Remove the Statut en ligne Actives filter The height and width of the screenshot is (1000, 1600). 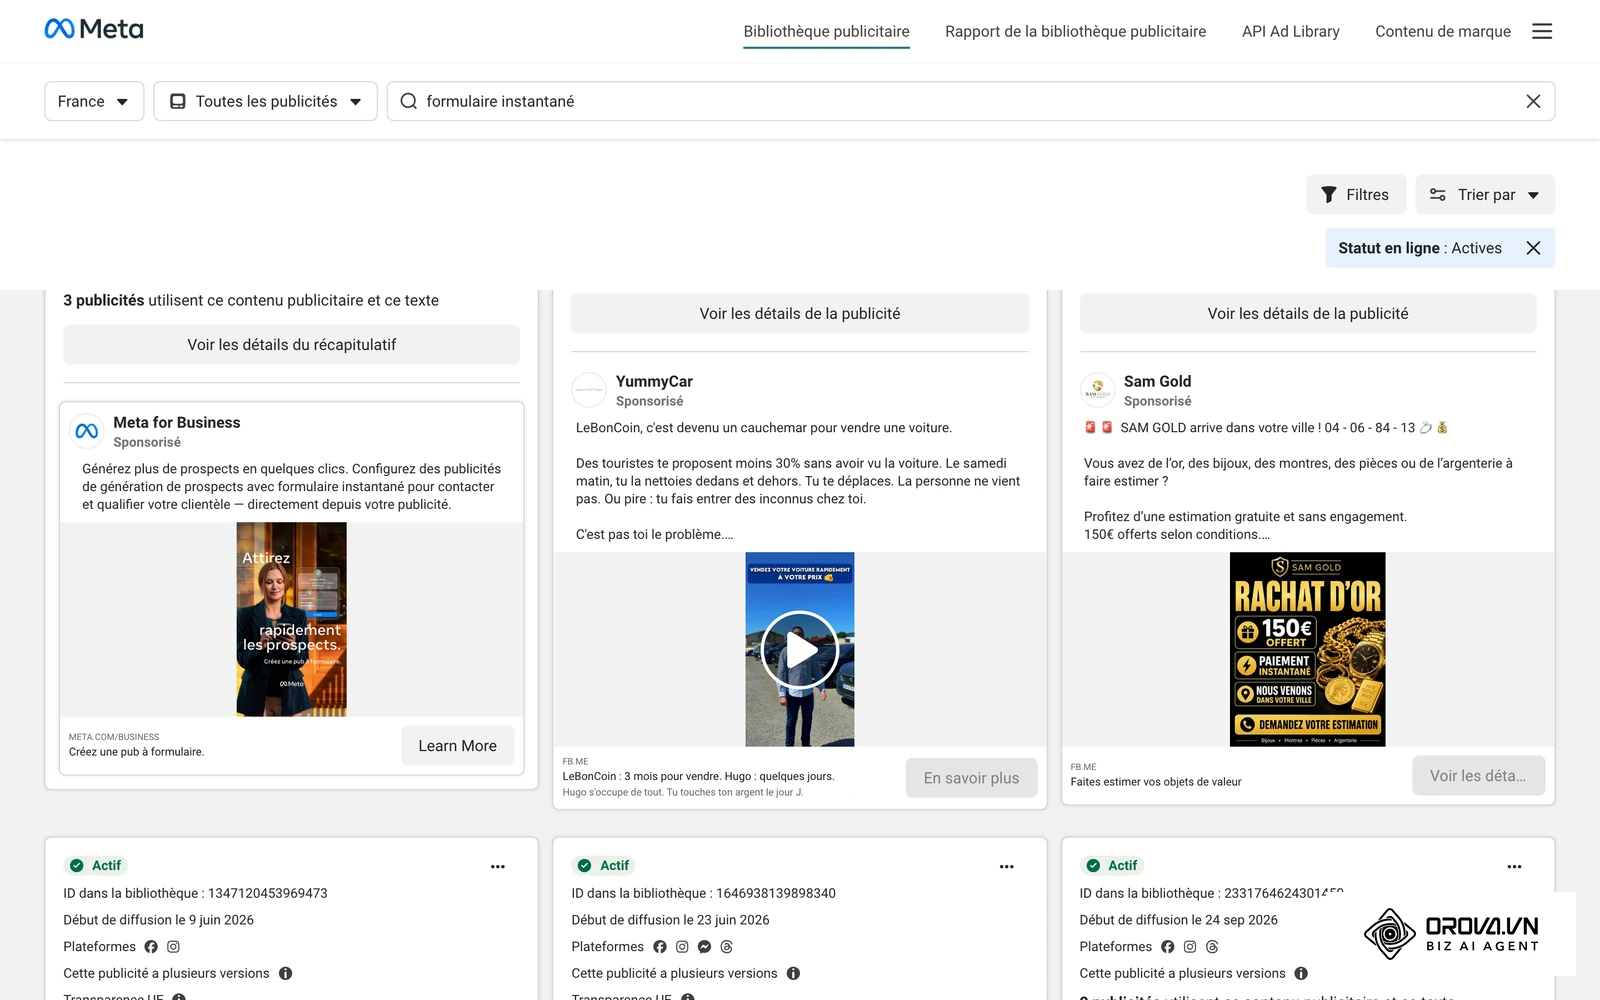1533,248
